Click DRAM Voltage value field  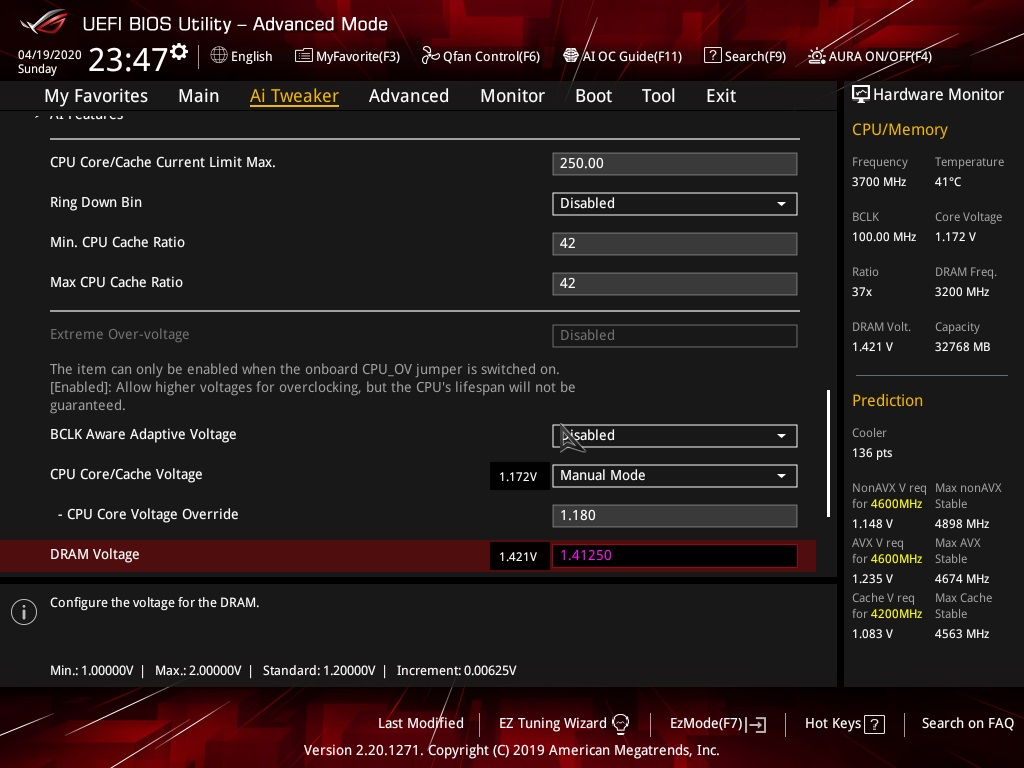pos(675,555)
